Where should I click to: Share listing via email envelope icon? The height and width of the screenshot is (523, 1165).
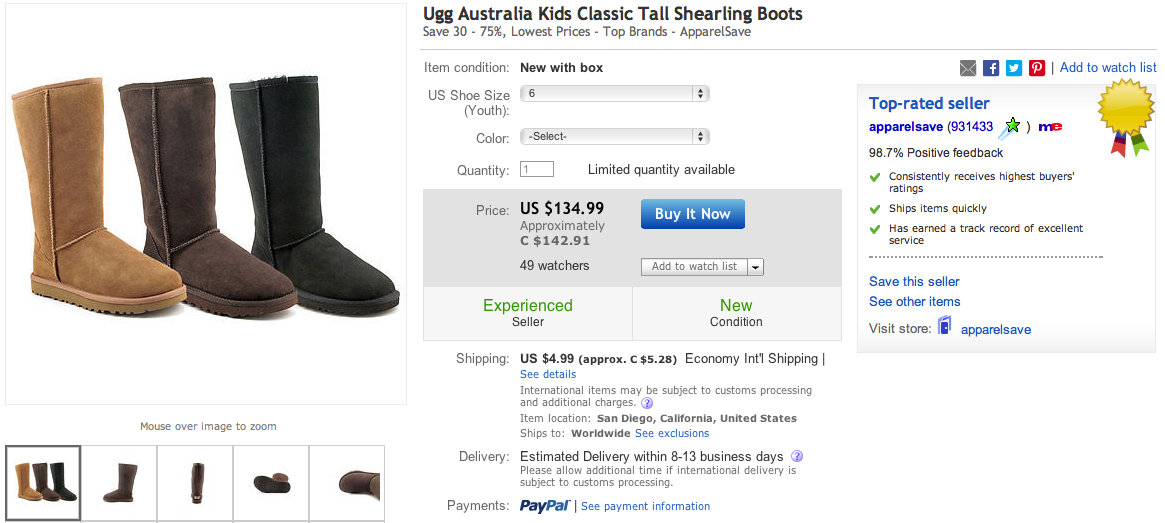tap(968, 68)
